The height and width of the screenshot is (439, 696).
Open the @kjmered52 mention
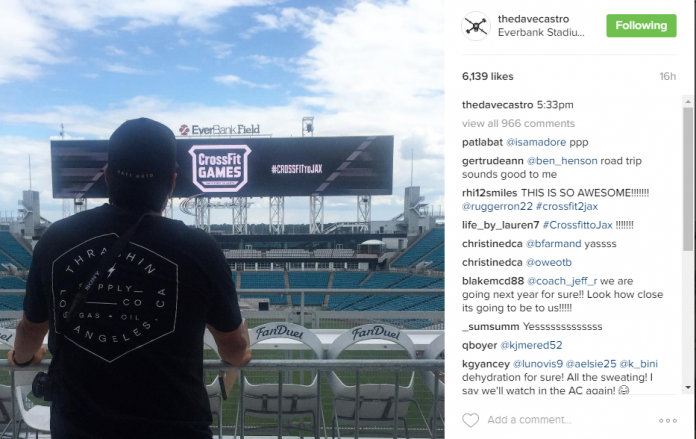coord(531,345)
